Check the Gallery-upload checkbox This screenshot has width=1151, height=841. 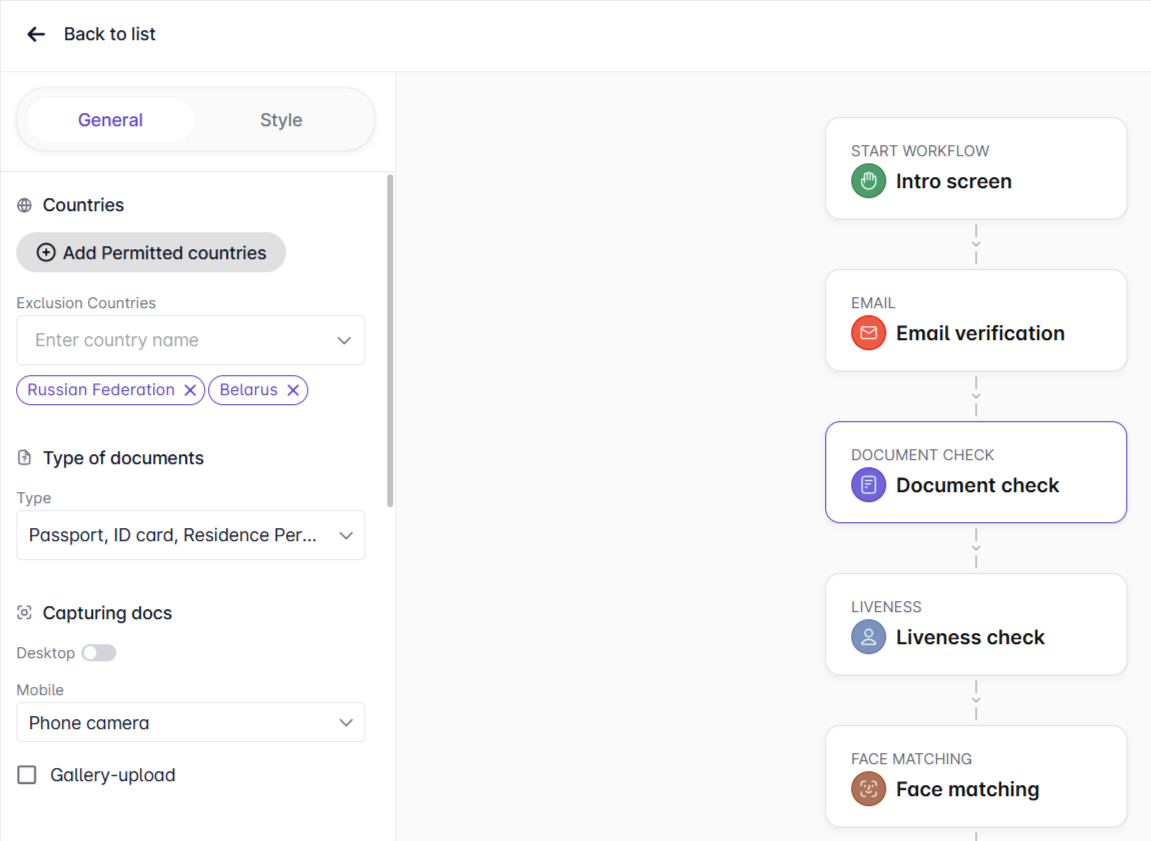tap(28, 775)
